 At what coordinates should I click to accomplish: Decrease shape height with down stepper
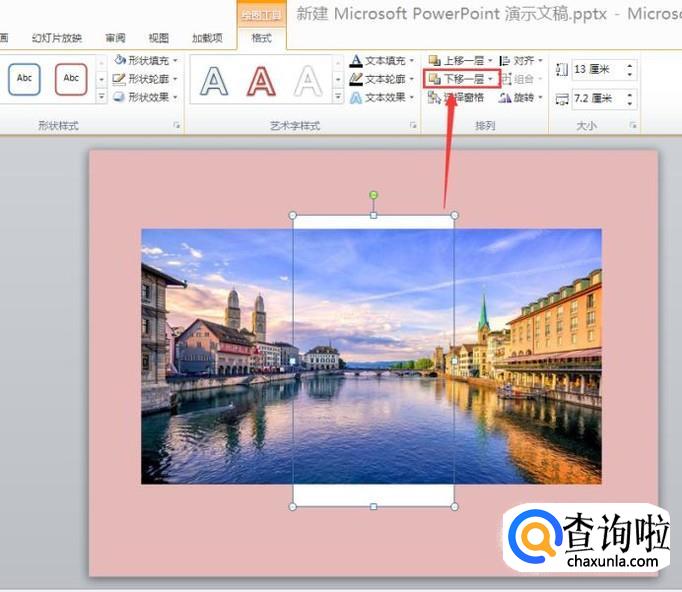[x=630, y=74]
